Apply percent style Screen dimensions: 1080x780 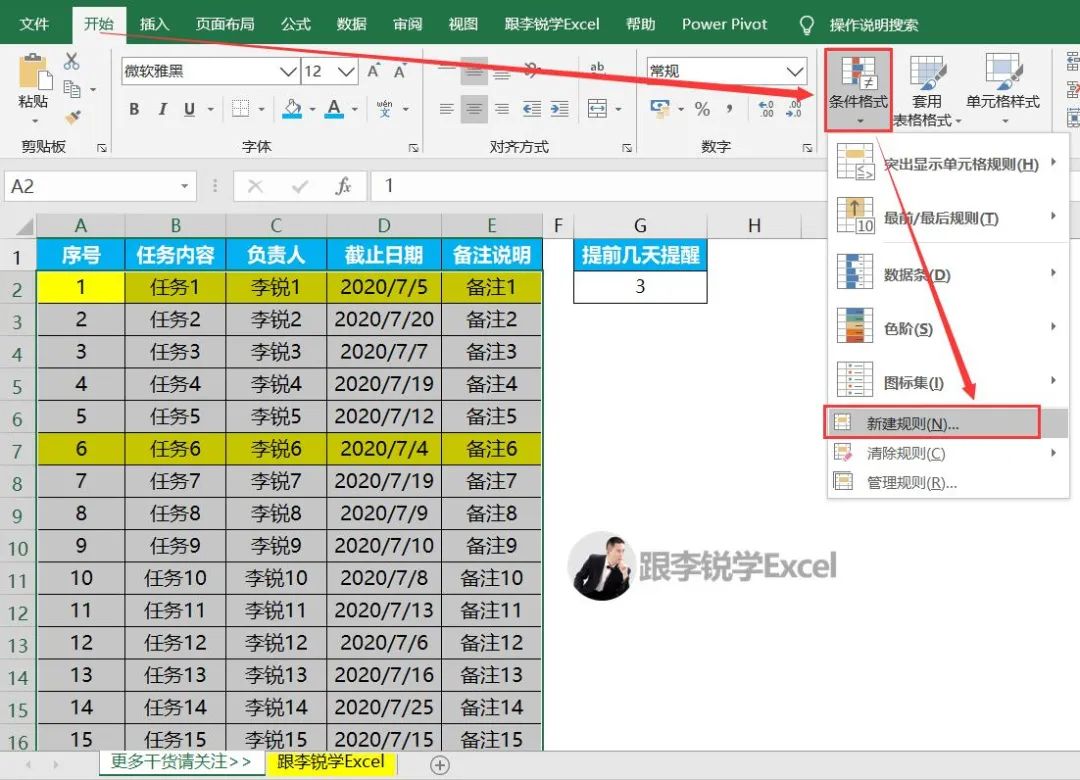click(702, 109)
